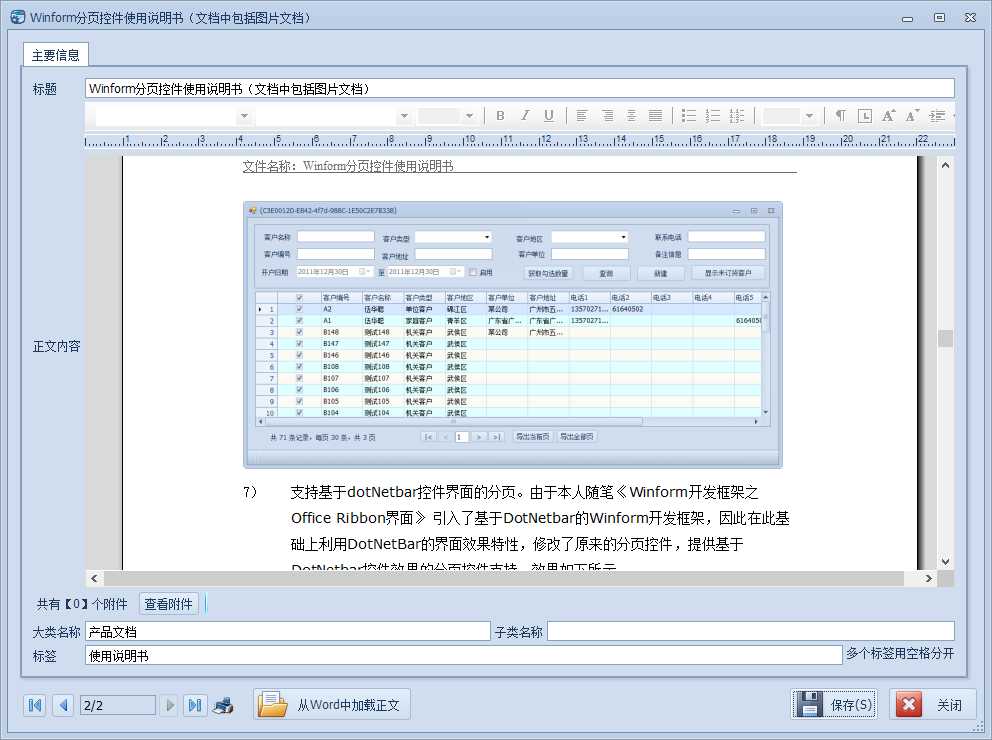Print the document with the printer icon
Screen dimensions: 992x740
[223, 705]
